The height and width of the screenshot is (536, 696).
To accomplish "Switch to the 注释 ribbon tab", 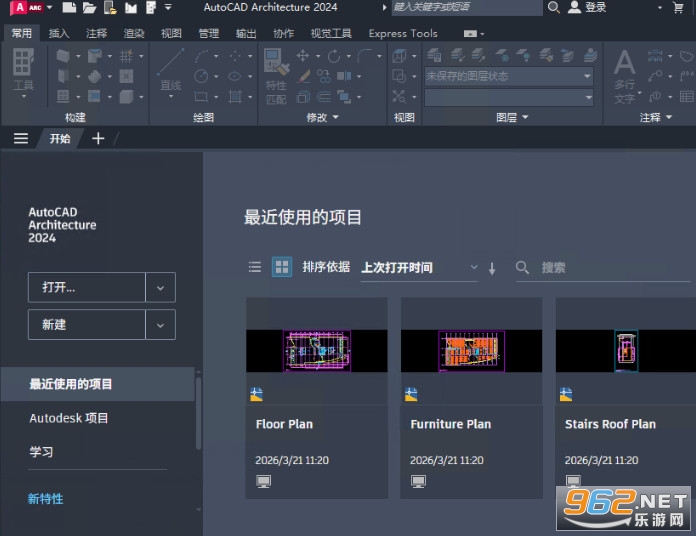I will click(96, 33).
